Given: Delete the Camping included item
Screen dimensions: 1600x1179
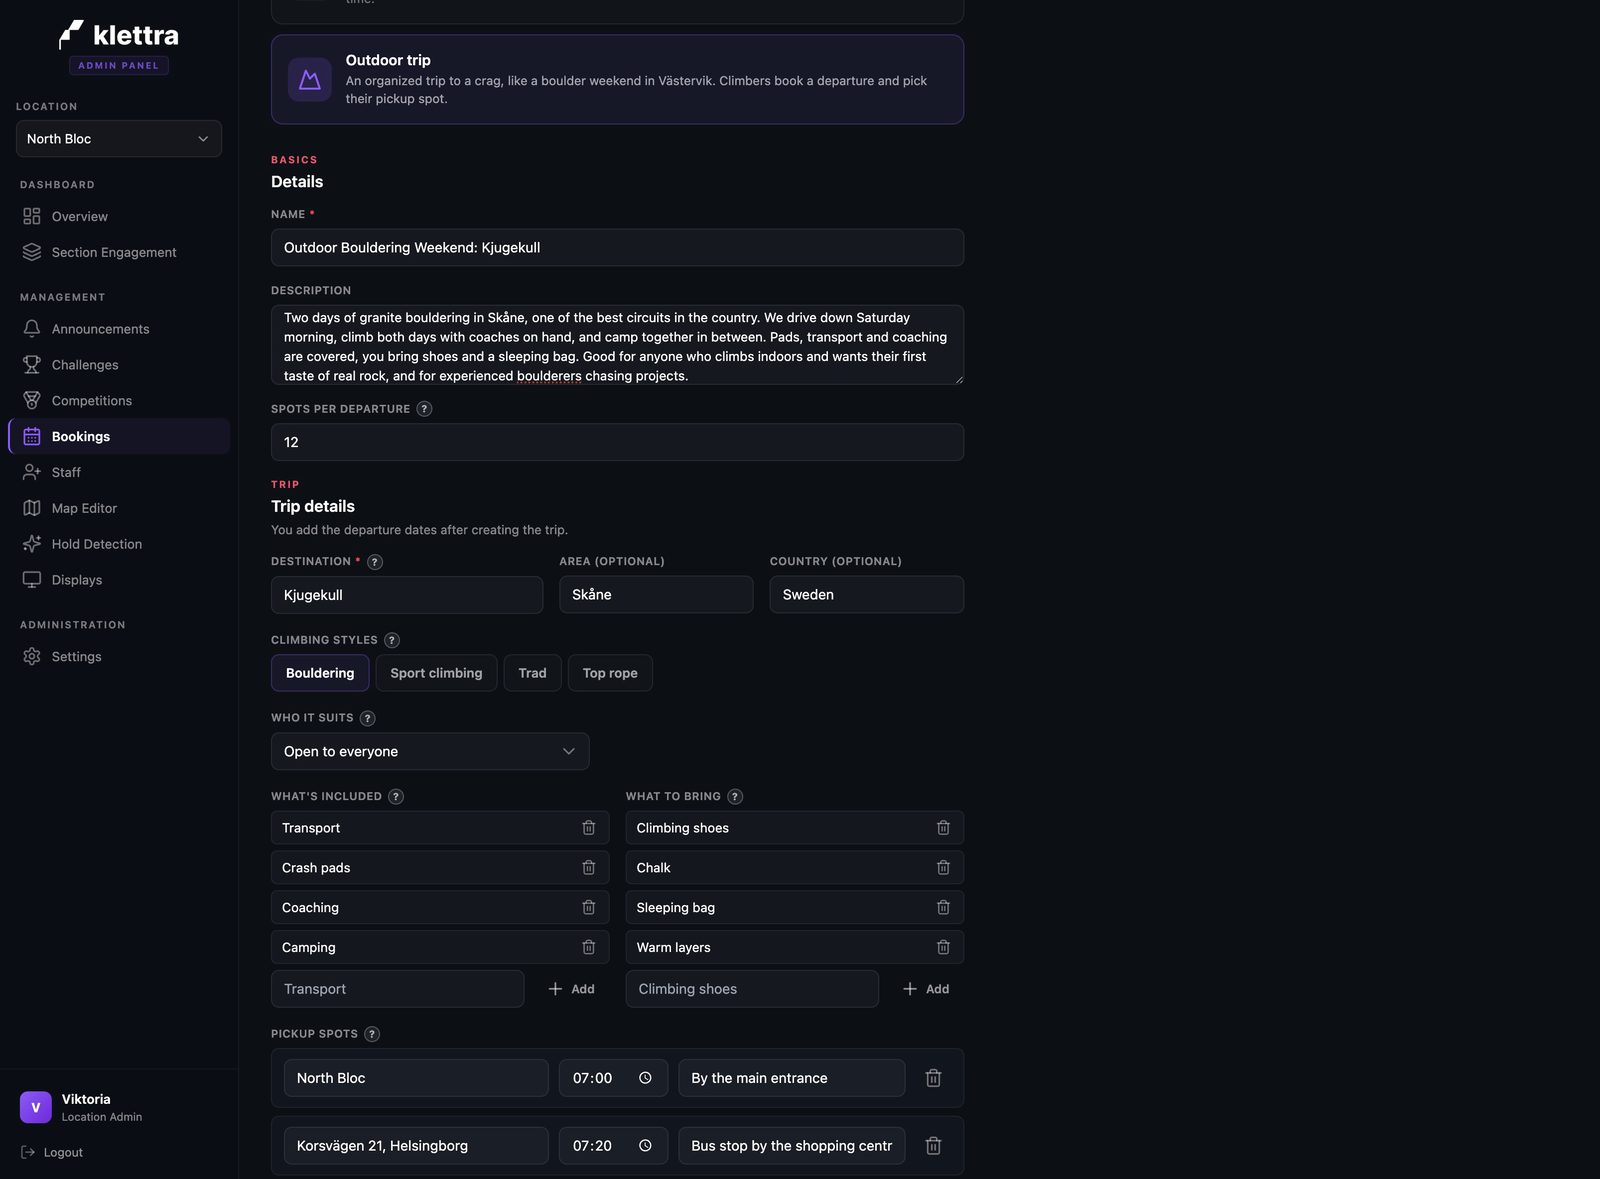Looking at the screenshot, I should [589, 947].
